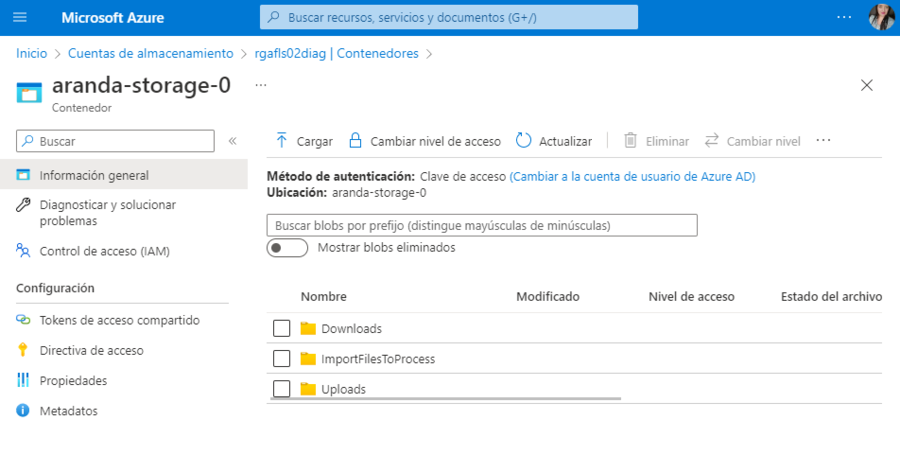Click the Propiedades bars icon
Screen dimensions: 900x473
click(23, 380)
